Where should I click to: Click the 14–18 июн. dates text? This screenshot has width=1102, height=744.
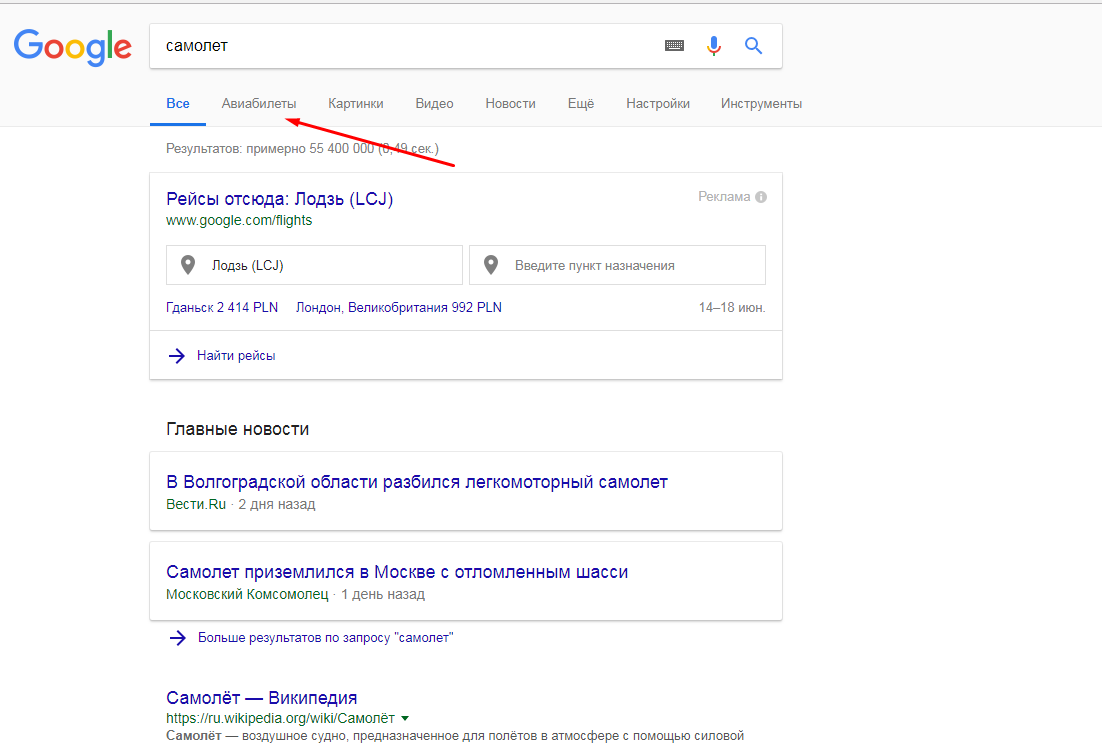pos(732,307)
